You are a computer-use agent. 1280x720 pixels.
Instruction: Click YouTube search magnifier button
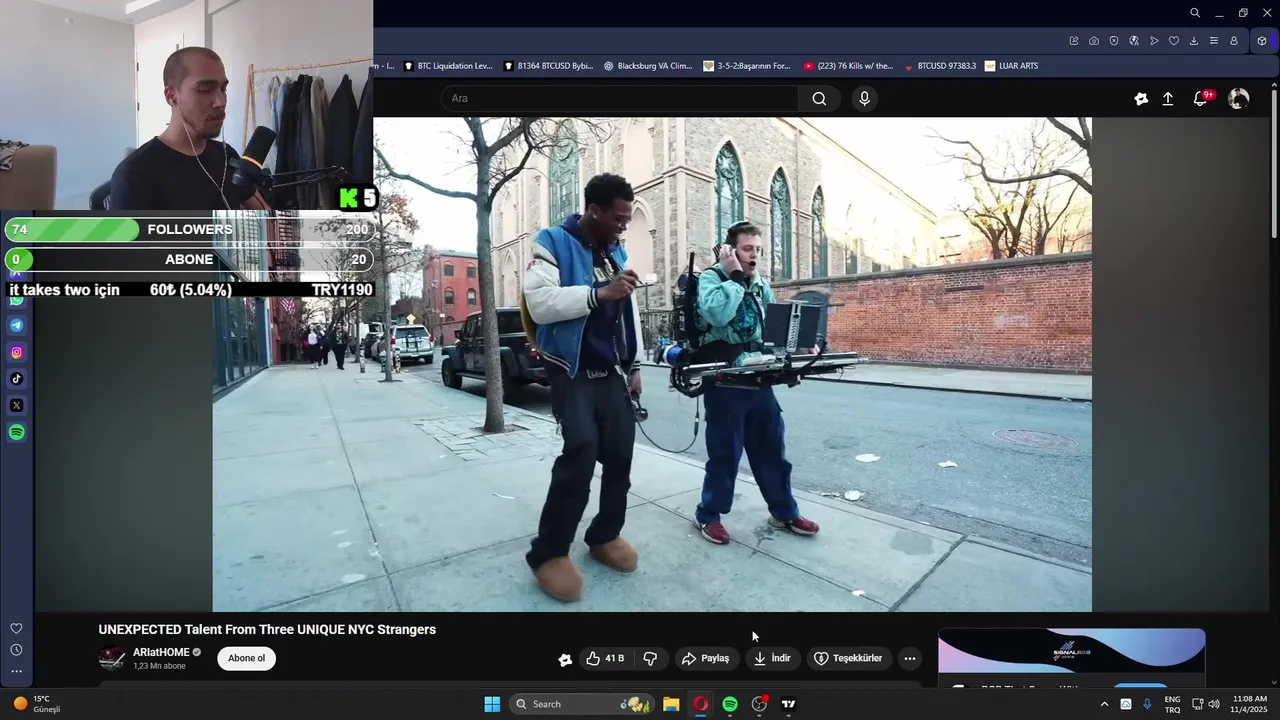pyautogui.click(x=819, y=98)
